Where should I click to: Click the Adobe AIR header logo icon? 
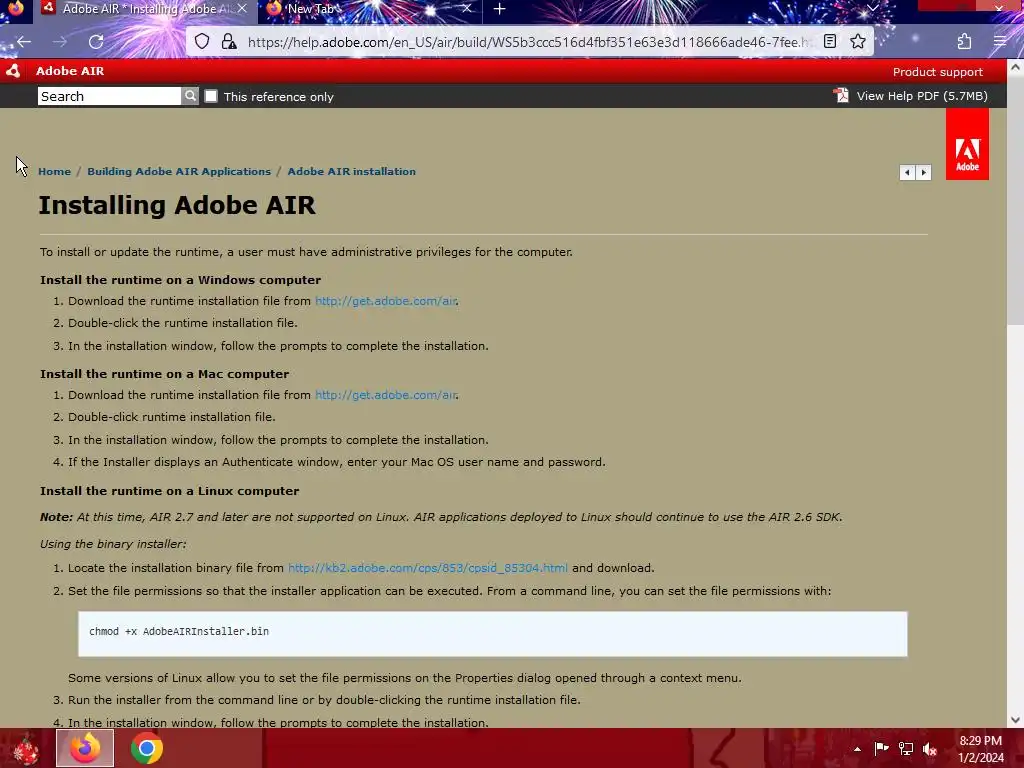pos(12,71)
